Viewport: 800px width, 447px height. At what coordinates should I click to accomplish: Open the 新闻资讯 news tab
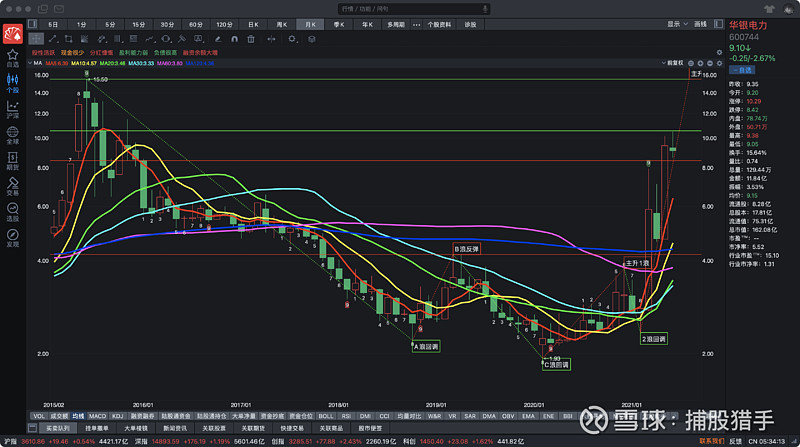tap(175, 428)
